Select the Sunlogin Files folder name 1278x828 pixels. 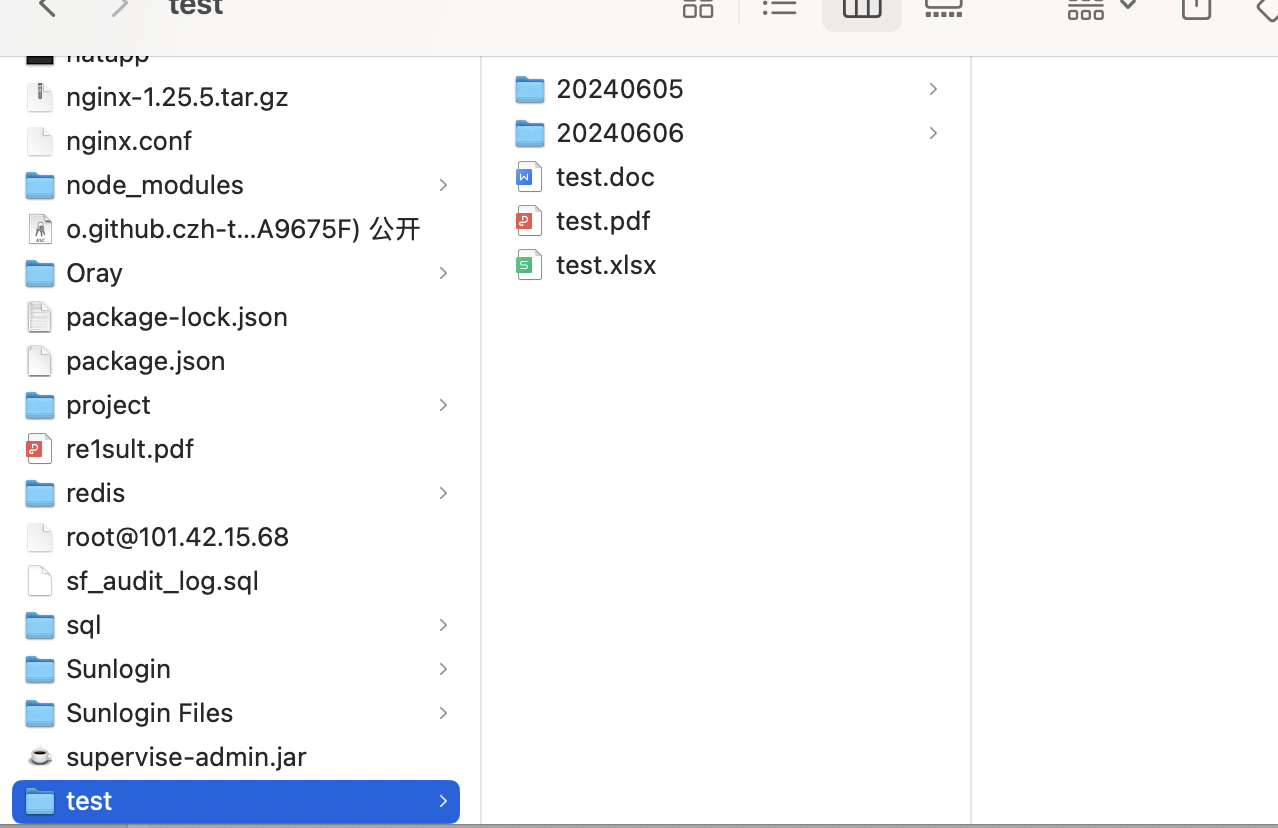(150, 713)
